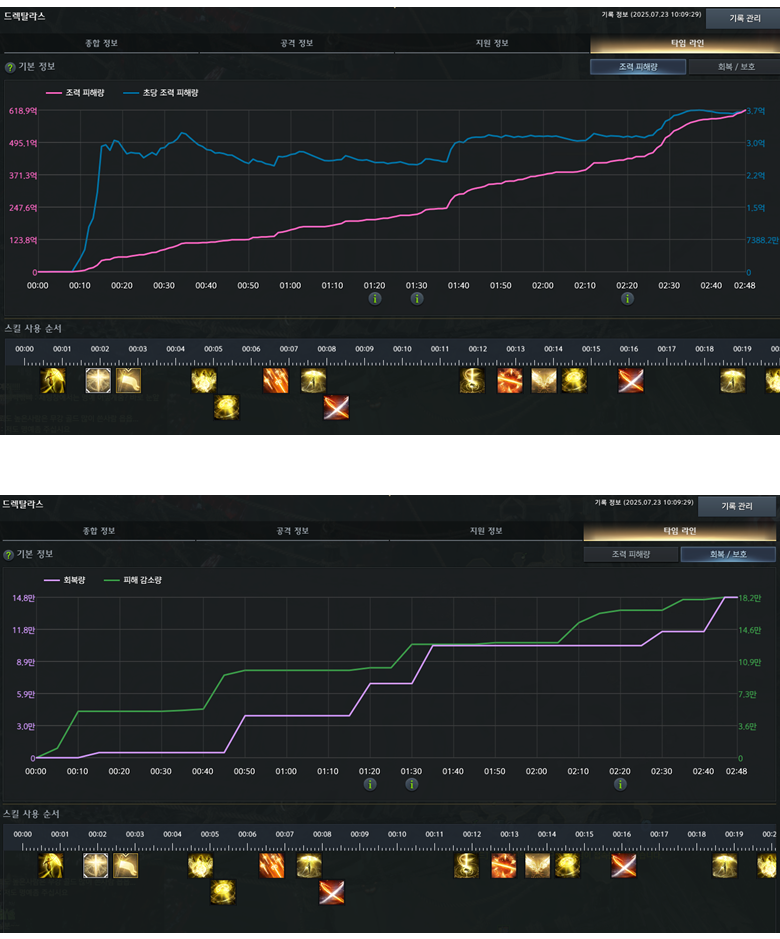Click green help icon beside 기본 정보, upper panel

tap(10, 67)
